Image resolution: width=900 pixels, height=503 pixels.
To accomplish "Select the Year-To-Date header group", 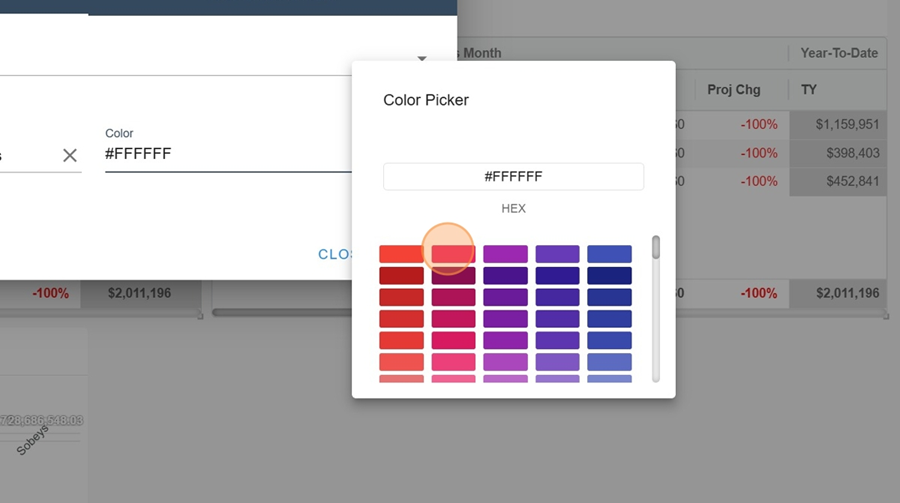I will coord(838,53).
